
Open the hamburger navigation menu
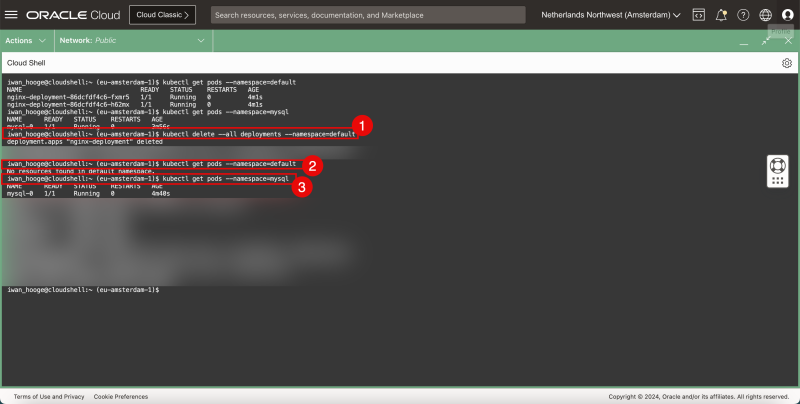coord(12,15)
